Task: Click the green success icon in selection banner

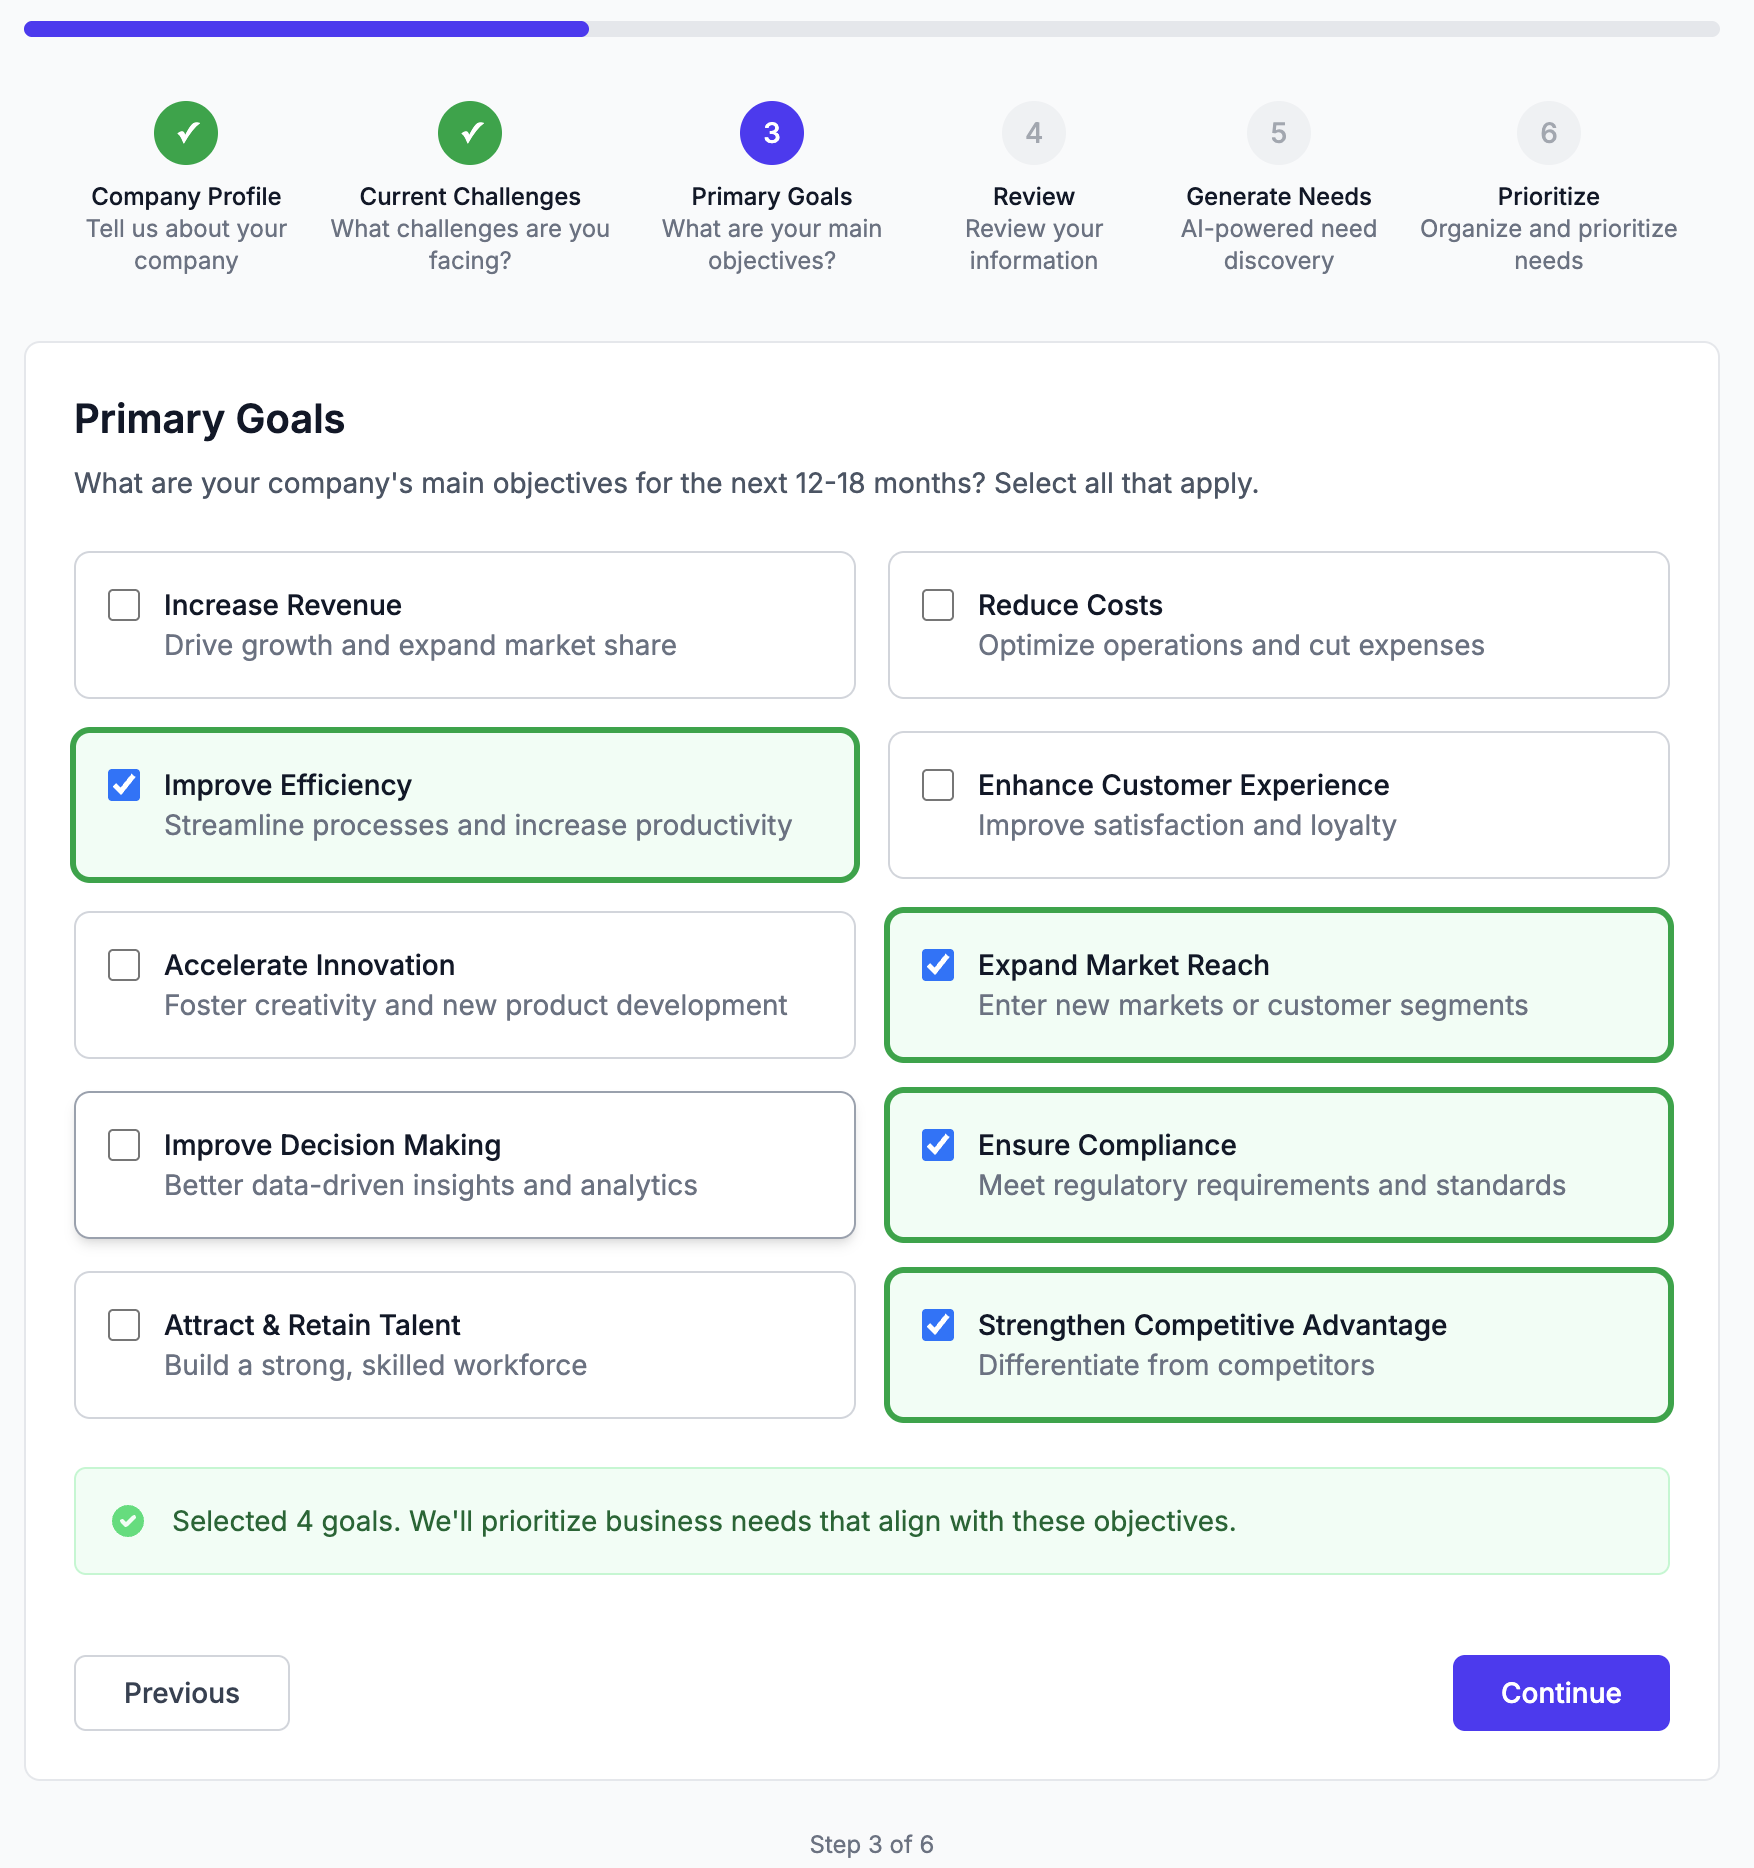Action: [x=128, y=1521]
